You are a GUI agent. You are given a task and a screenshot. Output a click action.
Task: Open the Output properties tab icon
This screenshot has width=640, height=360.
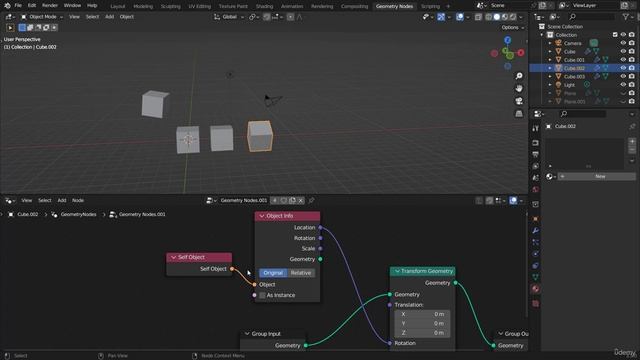[x=536, y=154]
